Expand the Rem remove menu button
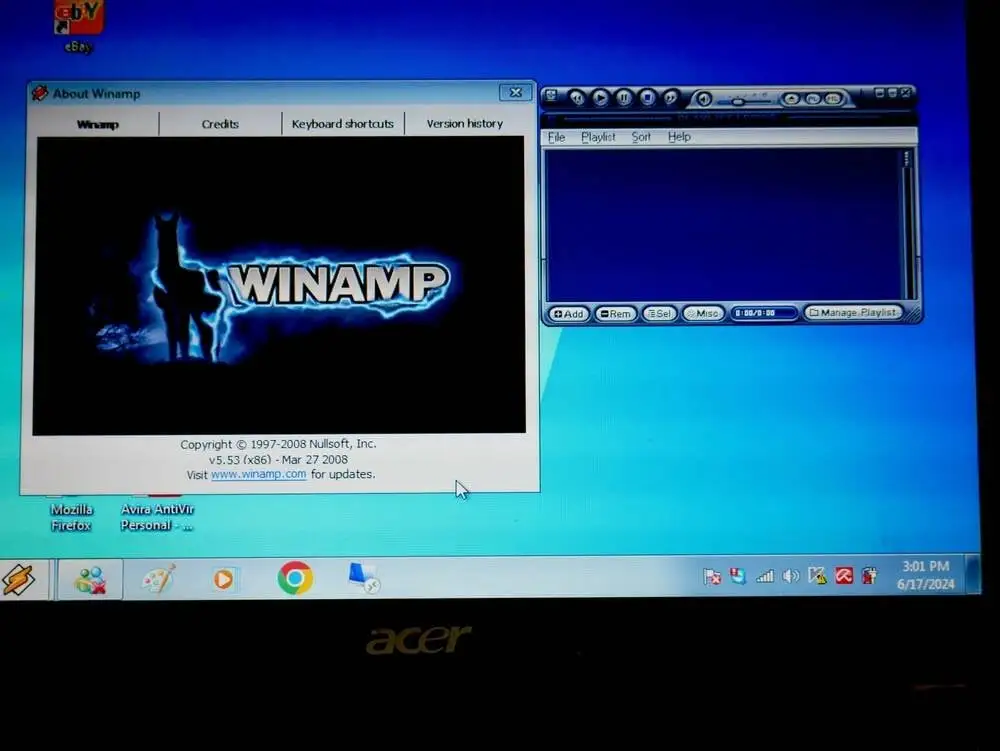Screen dimensions: 1000x751 point(615,314)
